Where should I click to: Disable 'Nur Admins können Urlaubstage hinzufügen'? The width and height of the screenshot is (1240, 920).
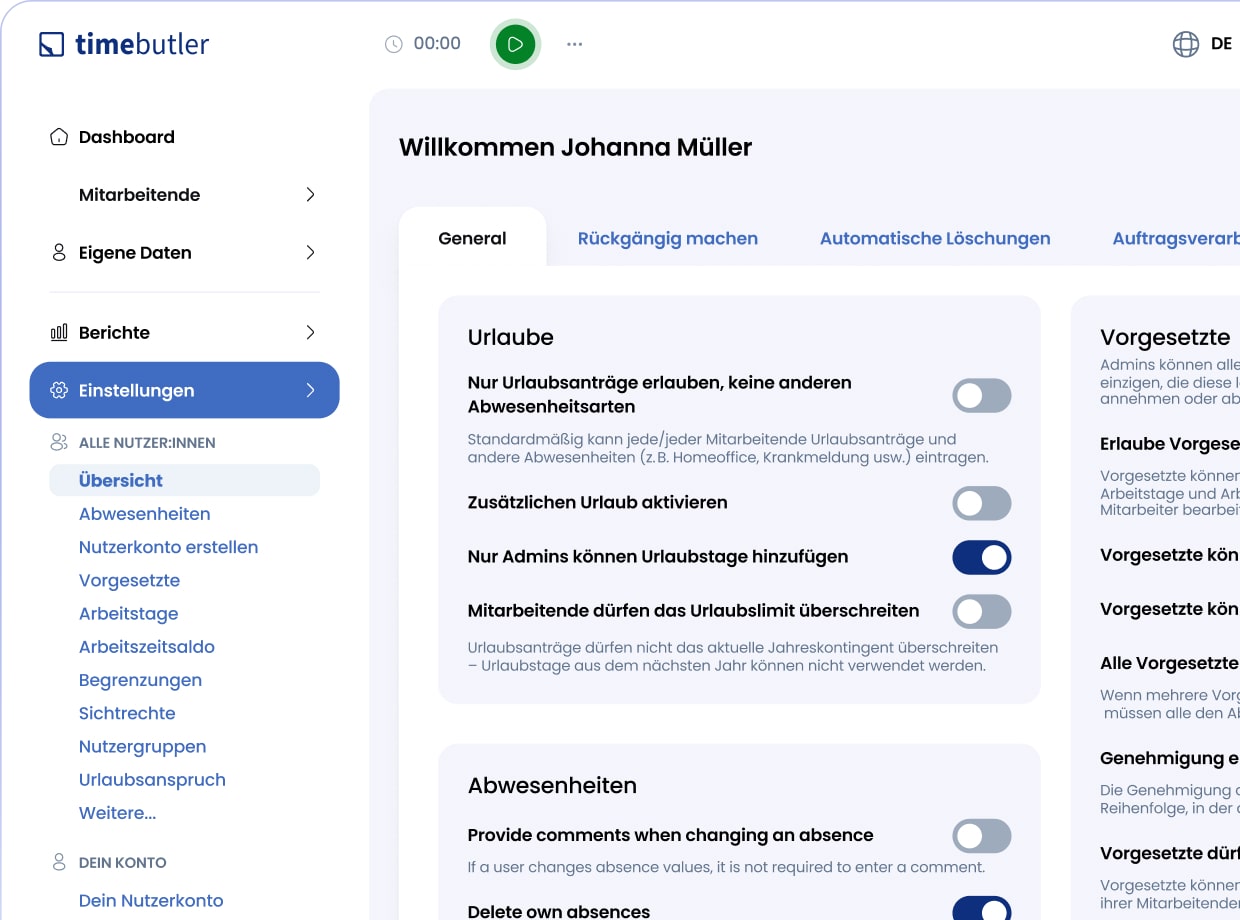pos(981,557)
